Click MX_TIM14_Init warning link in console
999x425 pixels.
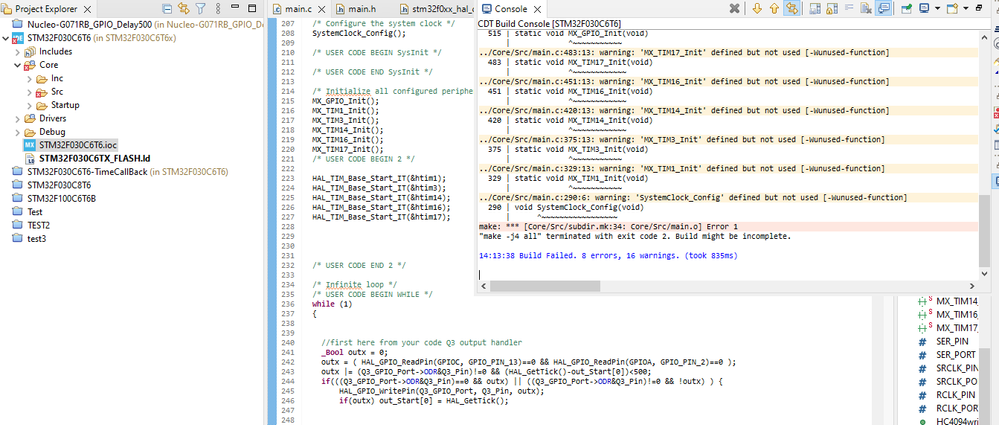[x=684, y=111]
